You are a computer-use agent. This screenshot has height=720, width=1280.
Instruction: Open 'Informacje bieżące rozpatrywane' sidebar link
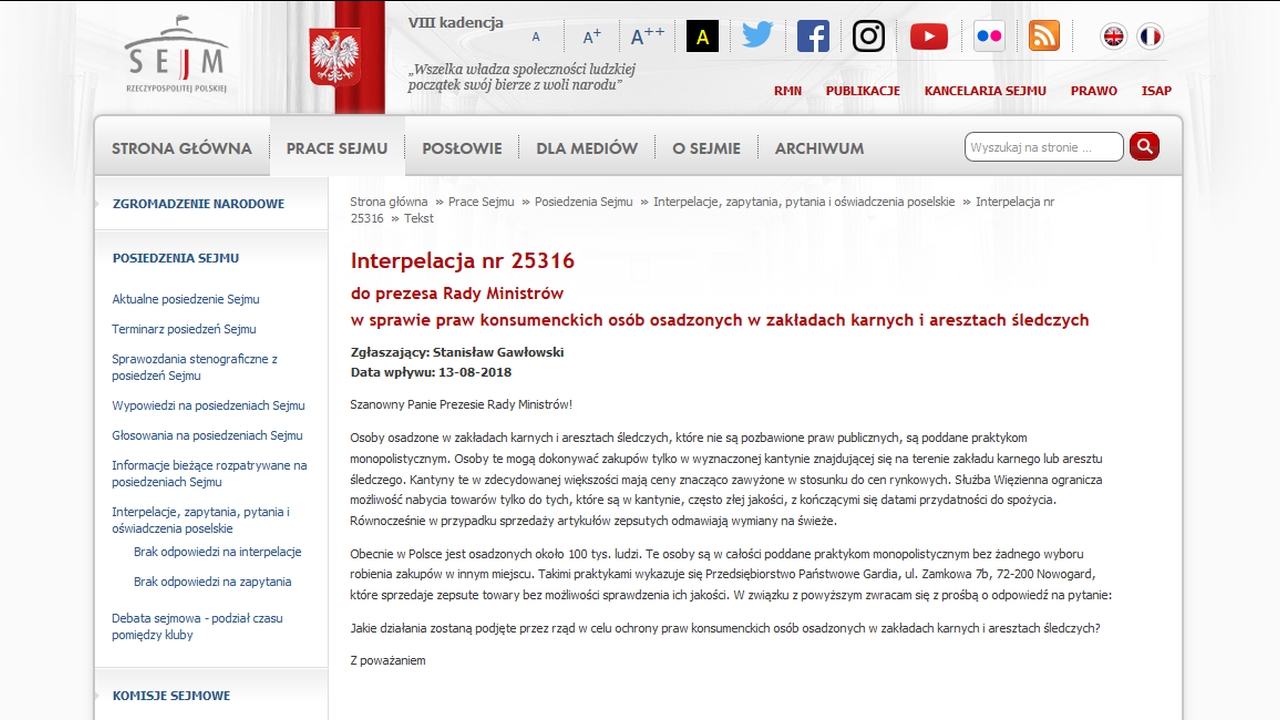click(x=209, y=474)
